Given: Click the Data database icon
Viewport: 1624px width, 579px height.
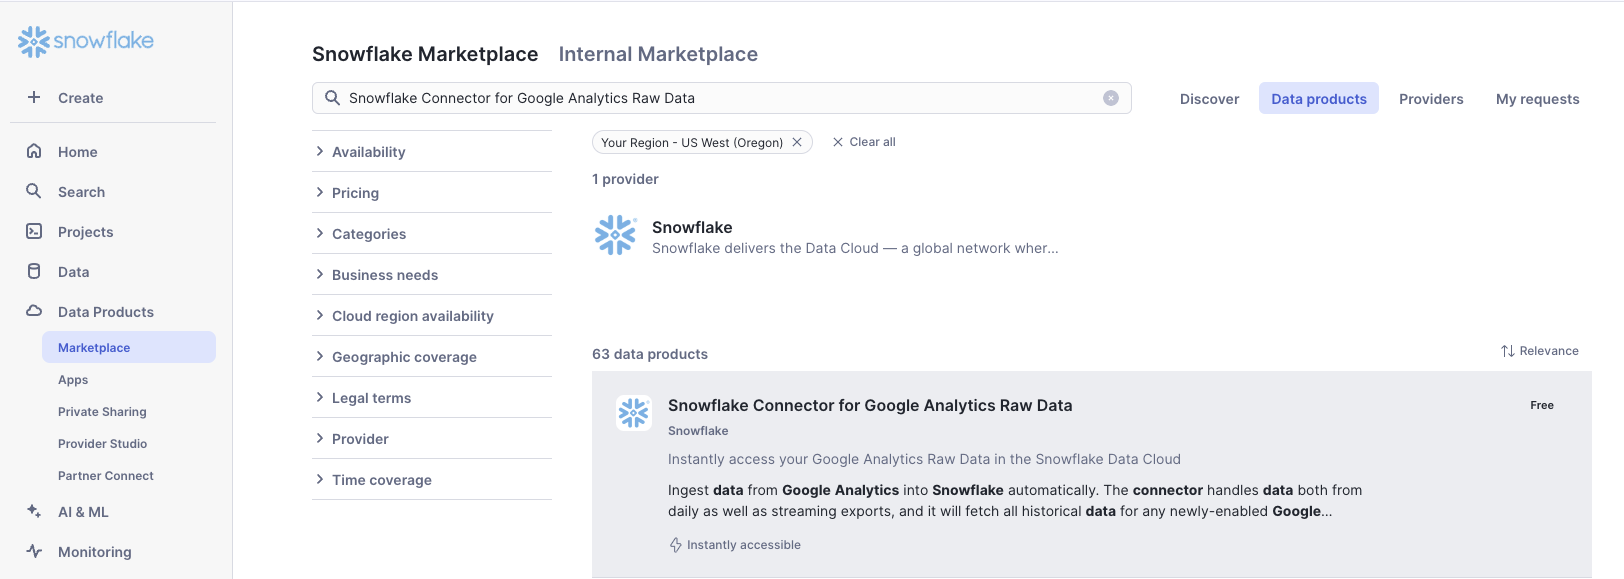Looking at the screenshot, I should [34, 271].
